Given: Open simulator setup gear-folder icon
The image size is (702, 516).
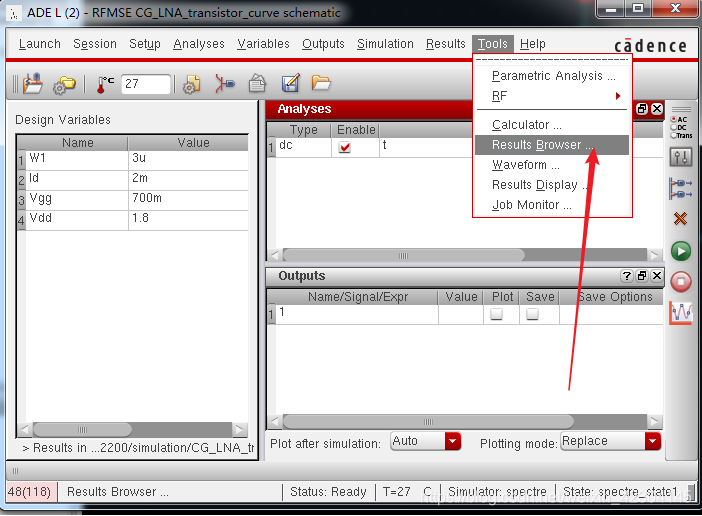Looking at the screenshot, I should (x=64, y=85).
